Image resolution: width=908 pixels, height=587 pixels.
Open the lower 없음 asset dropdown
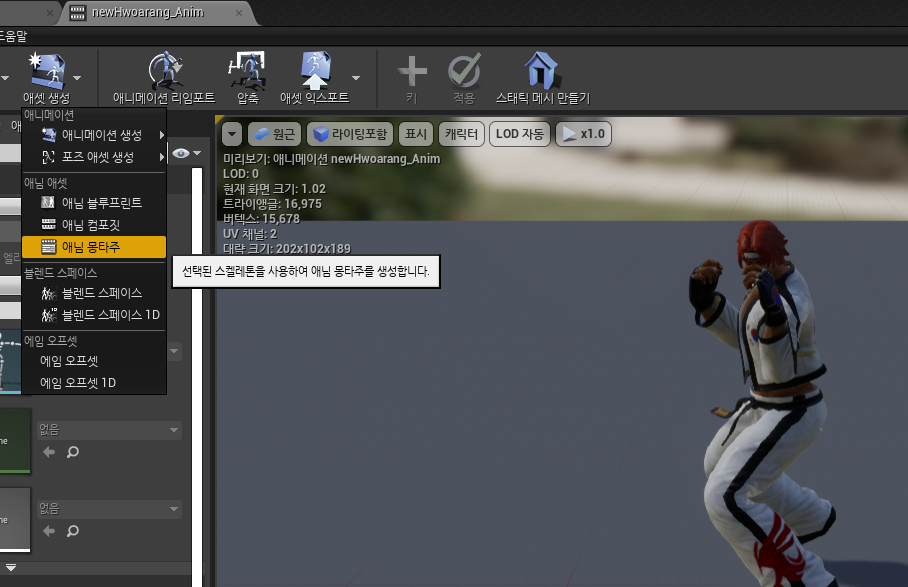point(109,509)
